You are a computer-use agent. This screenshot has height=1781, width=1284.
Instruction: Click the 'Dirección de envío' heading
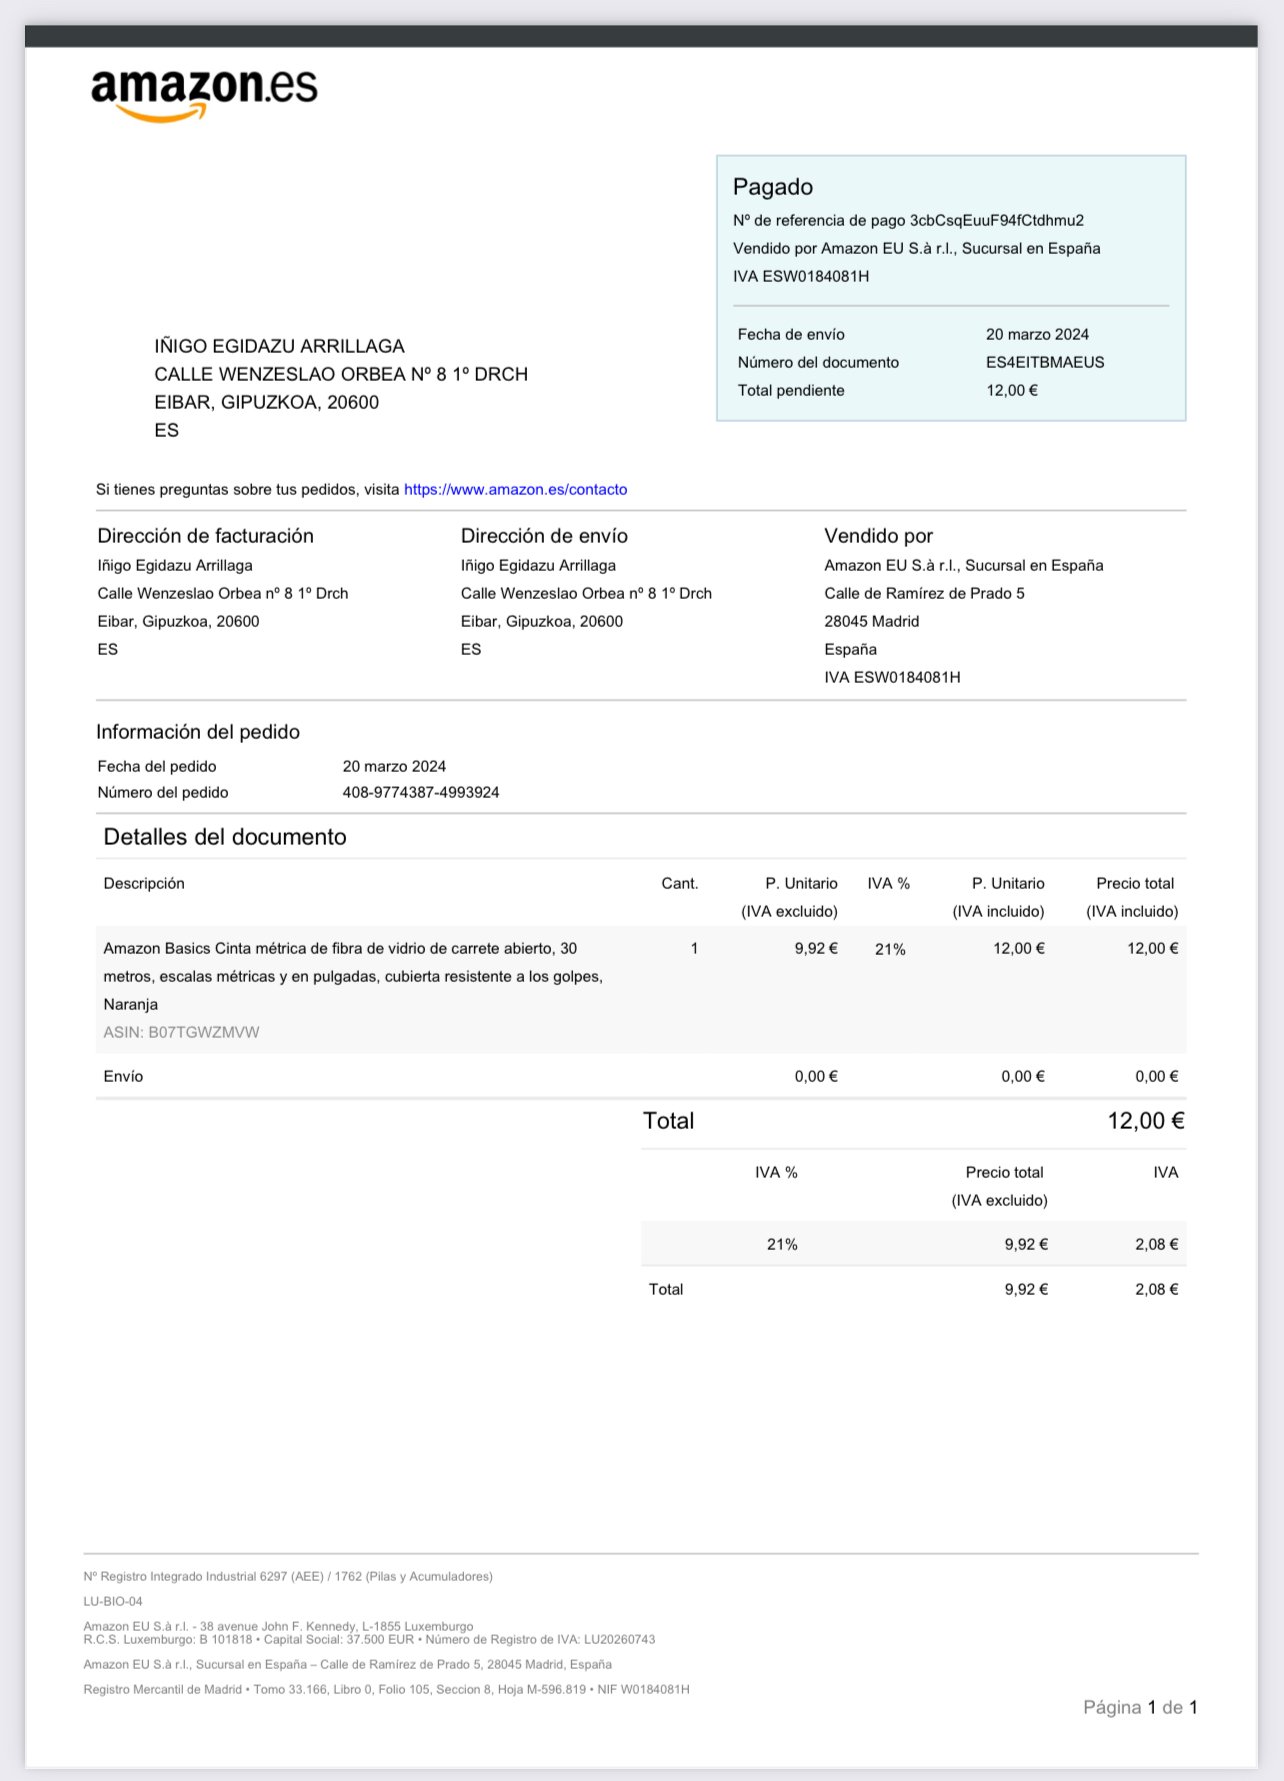pyautogui.click(x=544, y=536)
